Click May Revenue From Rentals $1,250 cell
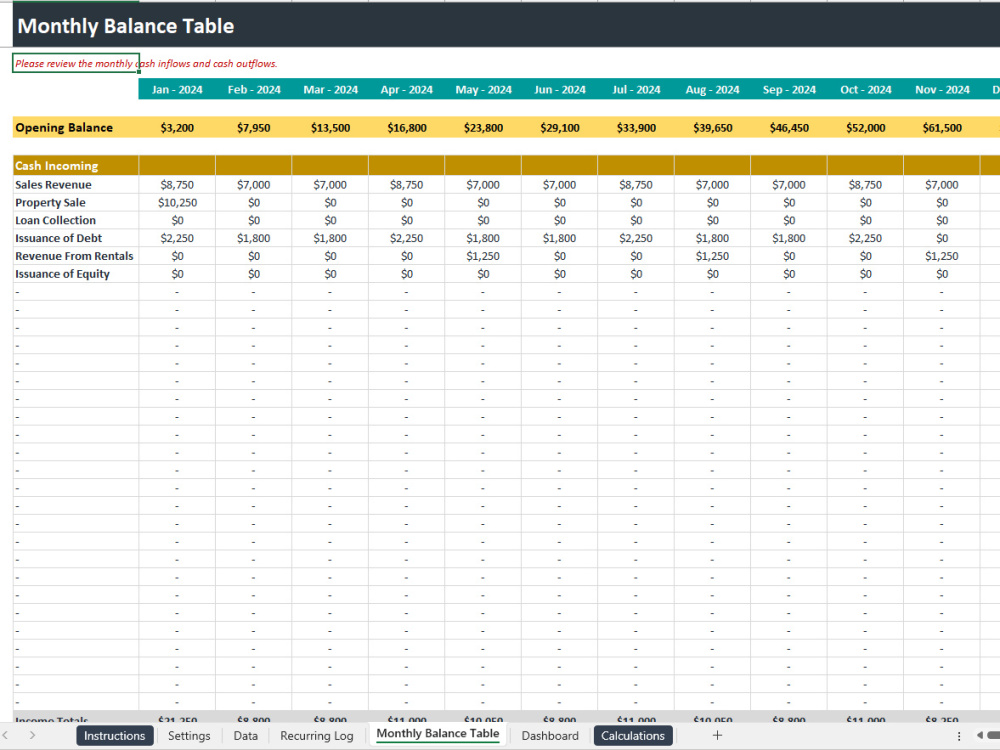This screenshot has width=1000, height=750. (483, 256)
